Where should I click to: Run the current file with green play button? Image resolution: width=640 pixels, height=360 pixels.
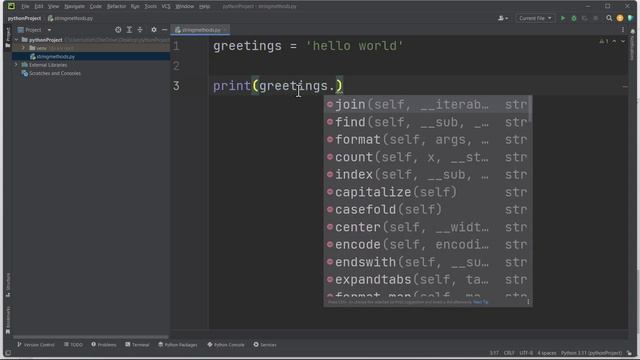[563, 18]
